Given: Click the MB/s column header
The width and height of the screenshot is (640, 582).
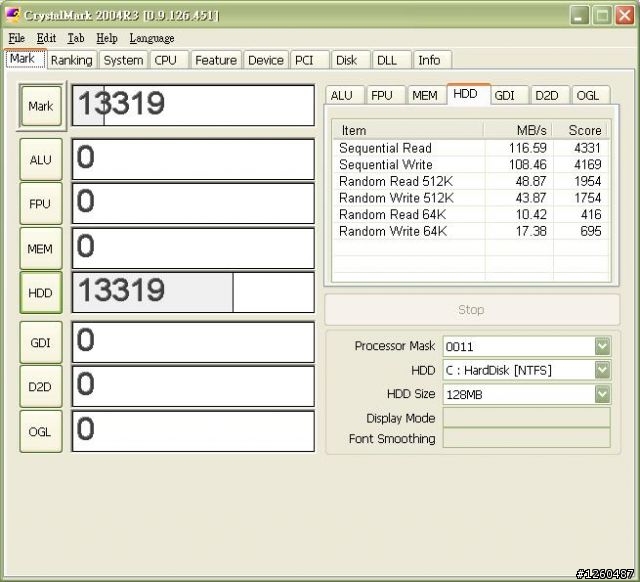Looking at the screenshot, I should (x=518, y=130).
